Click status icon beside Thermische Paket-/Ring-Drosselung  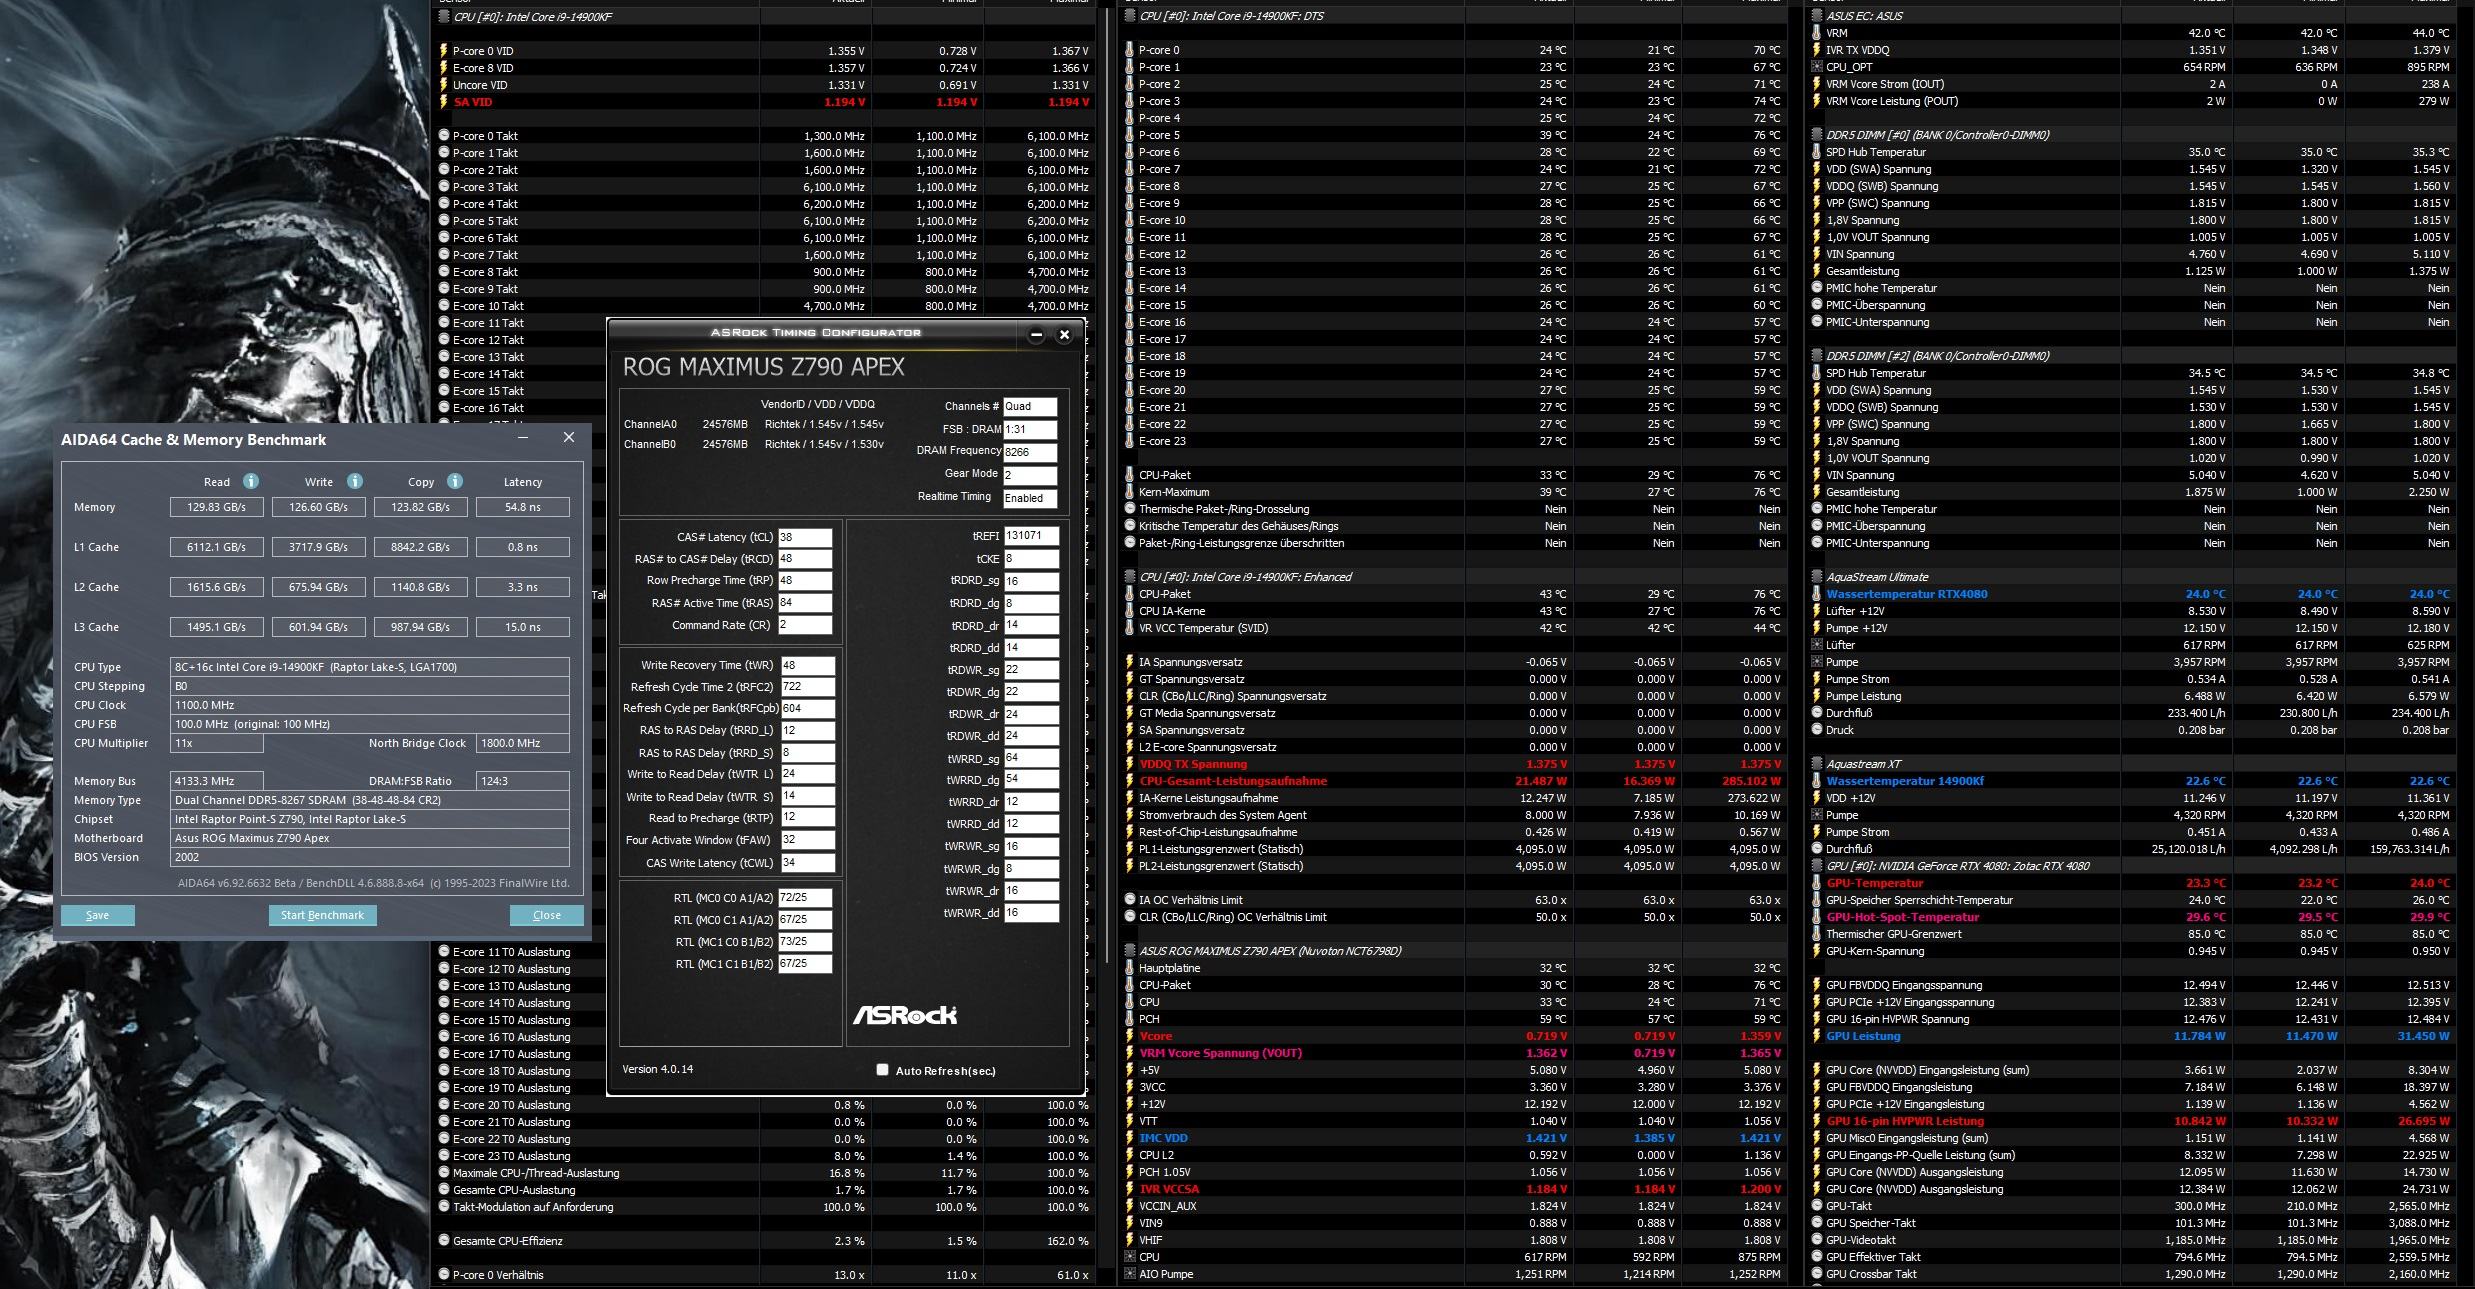(x=1130, y=509)
